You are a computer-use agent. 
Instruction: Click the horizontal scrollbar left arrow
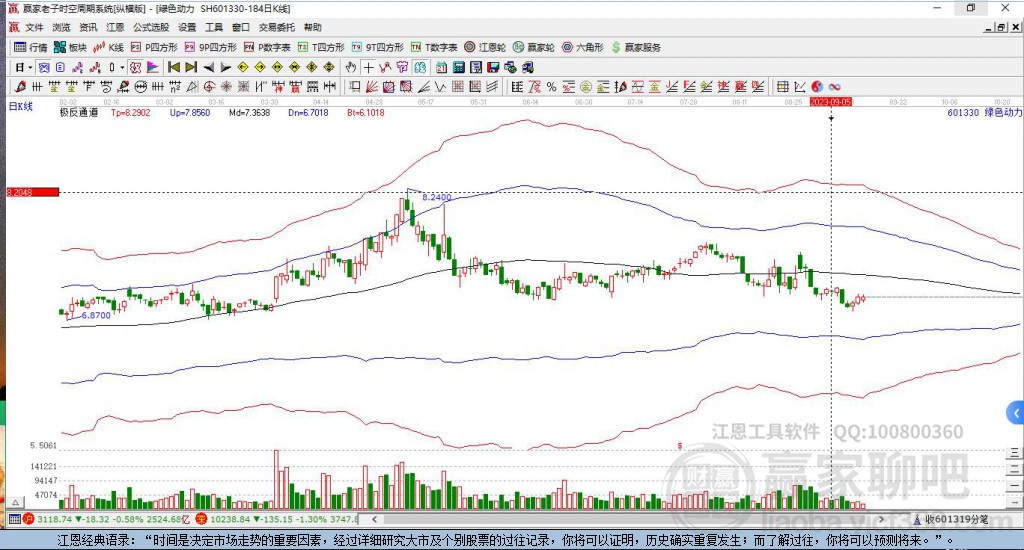pos(374,519)
